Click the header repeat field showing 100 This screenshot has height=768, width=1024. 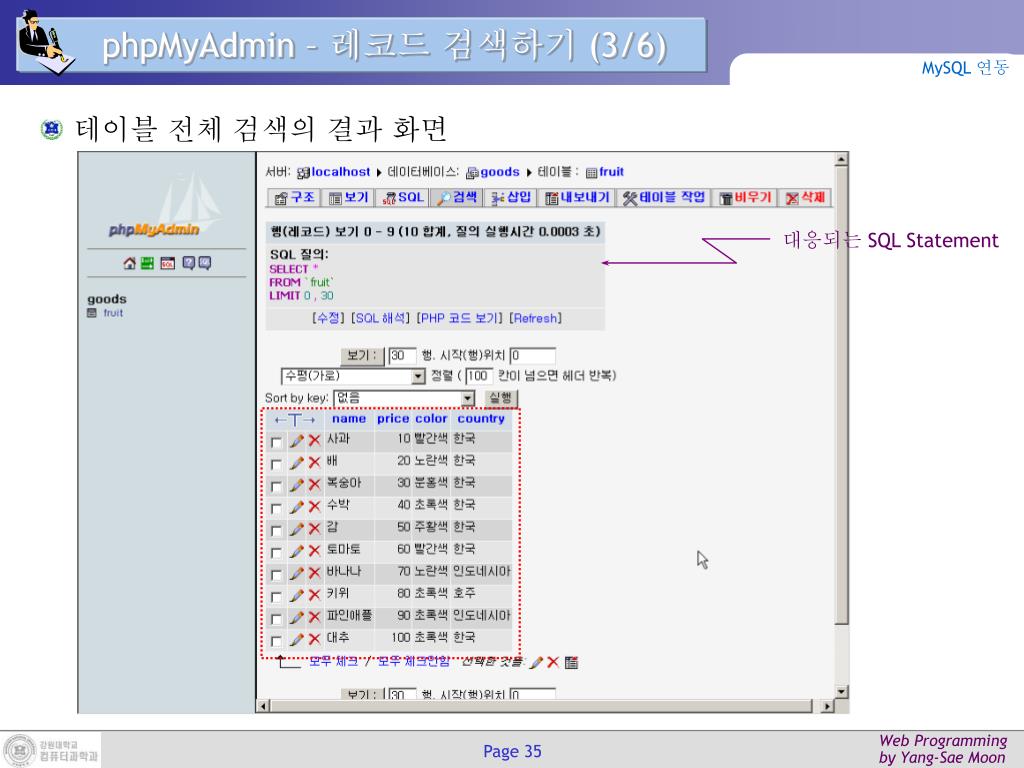(x=479, y=376)
